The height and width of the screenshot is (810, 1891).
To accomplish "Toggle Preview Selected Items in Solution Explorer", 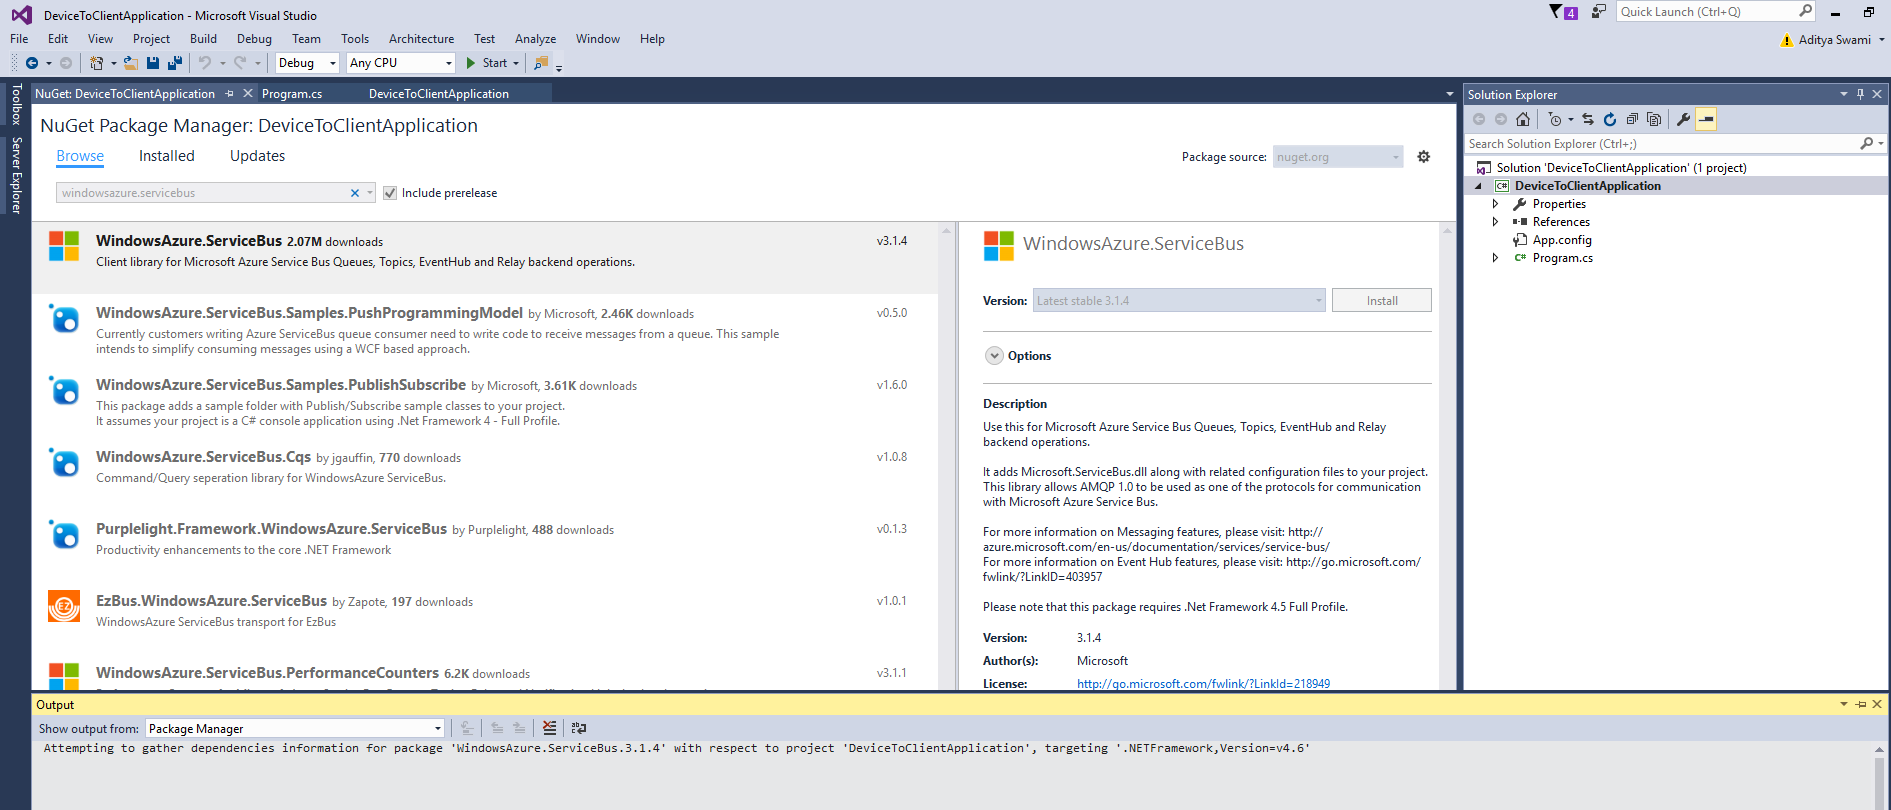I will 1706,119.
